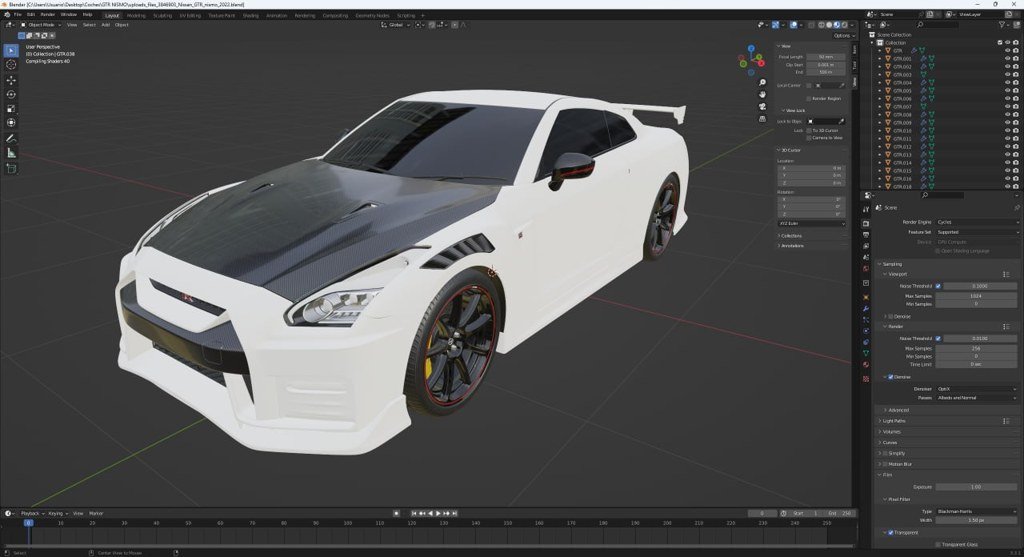Open the Render menu
1024x557 pixels.
(48, 14)
